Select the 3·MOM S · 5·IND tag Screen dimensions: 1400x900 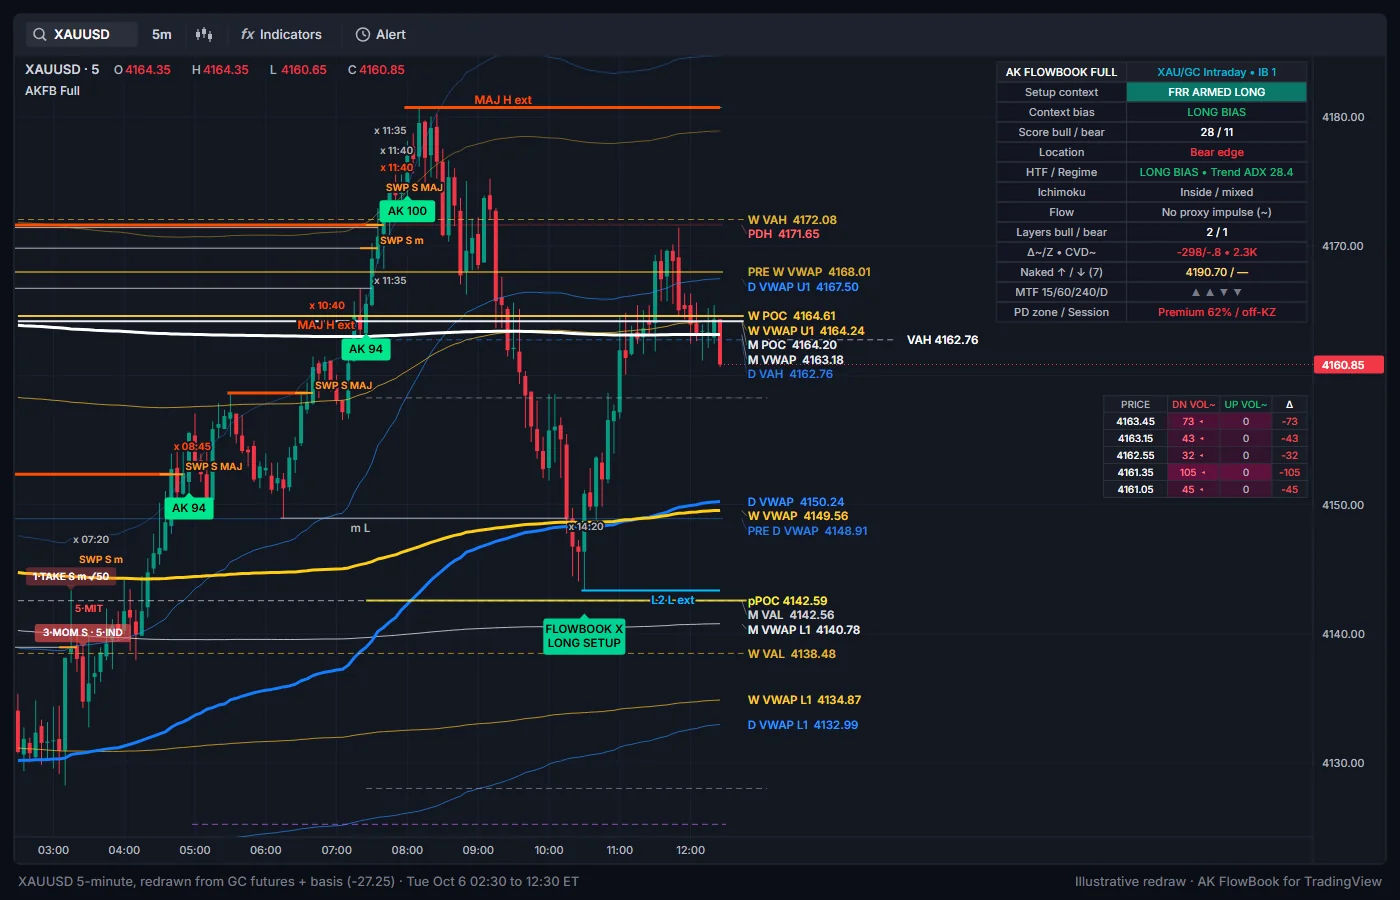pos(82,632)
